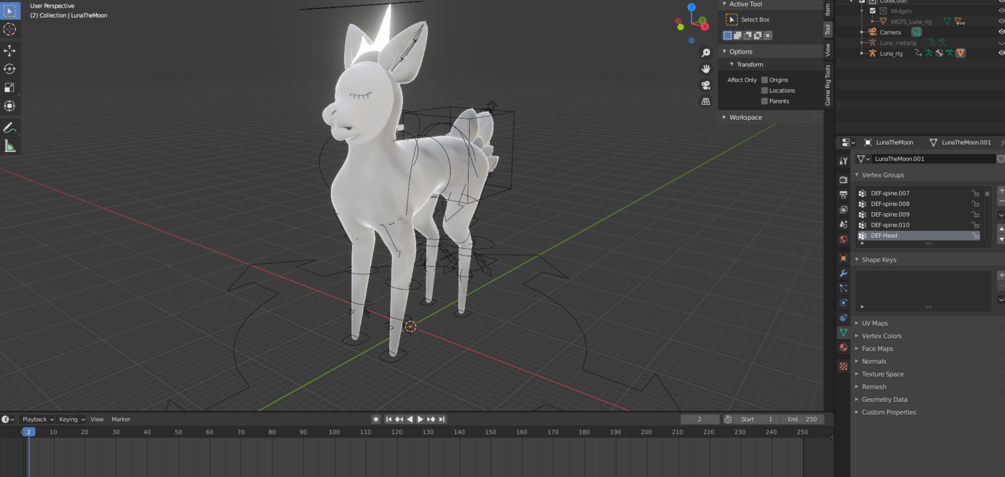This screenshot has height=477, width=1005.
Task: Switch to the View sidebar tab
Action: pyautogui.click(x=828, y=50)
